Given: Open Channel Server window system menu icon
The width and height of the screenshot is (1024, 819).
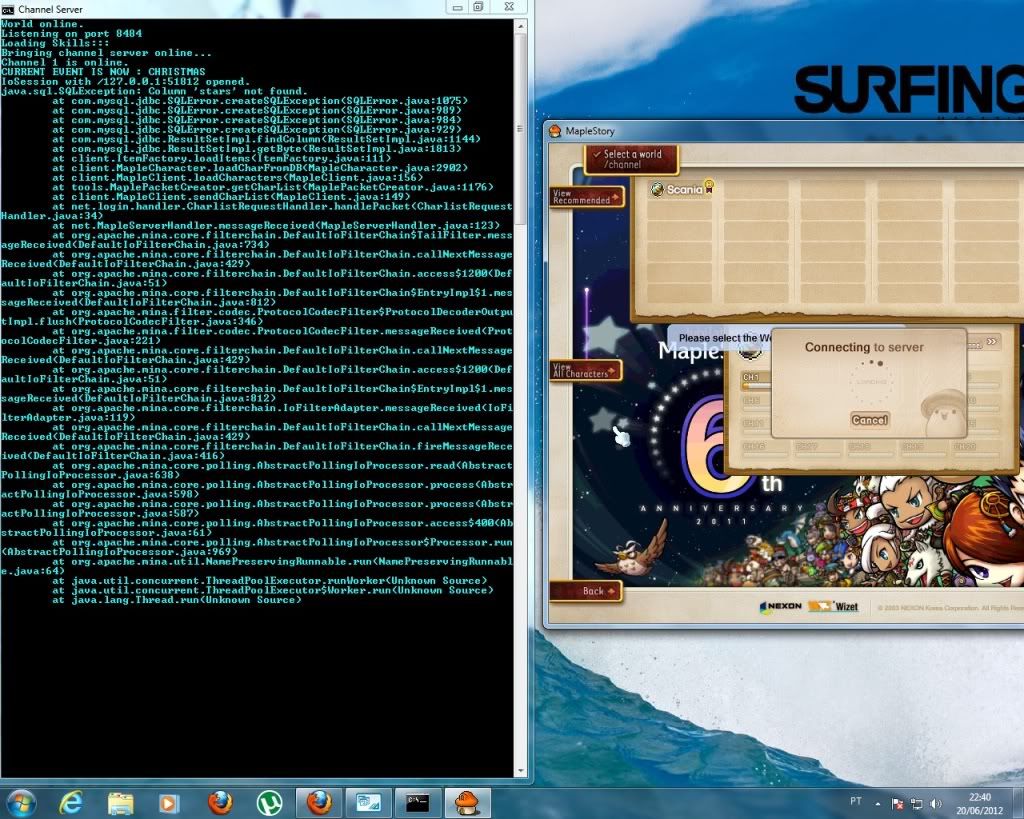Looking at the screenshot, I should pyautogui.click(x=8, y=8).
